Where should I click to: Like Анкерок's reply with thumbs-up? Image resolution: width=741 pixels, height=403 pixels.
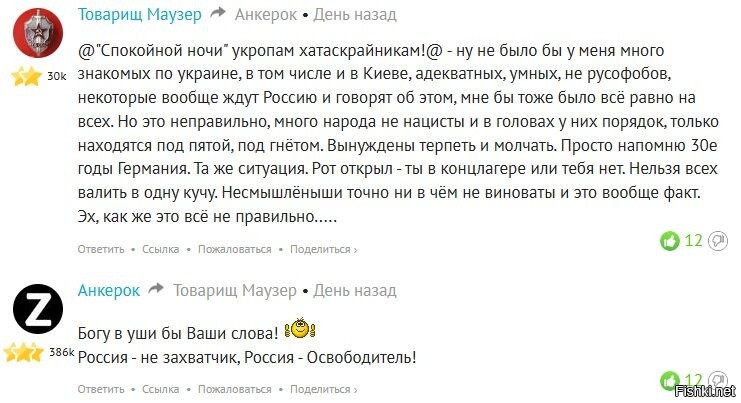[x=669, y=380]
